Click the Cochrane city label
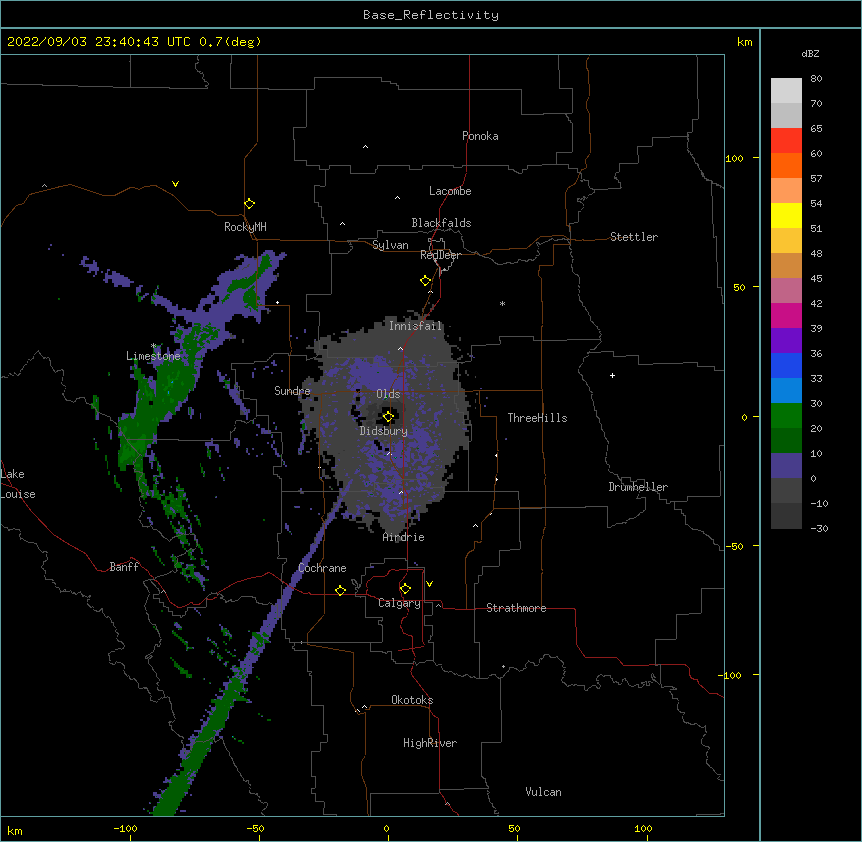 322,568
